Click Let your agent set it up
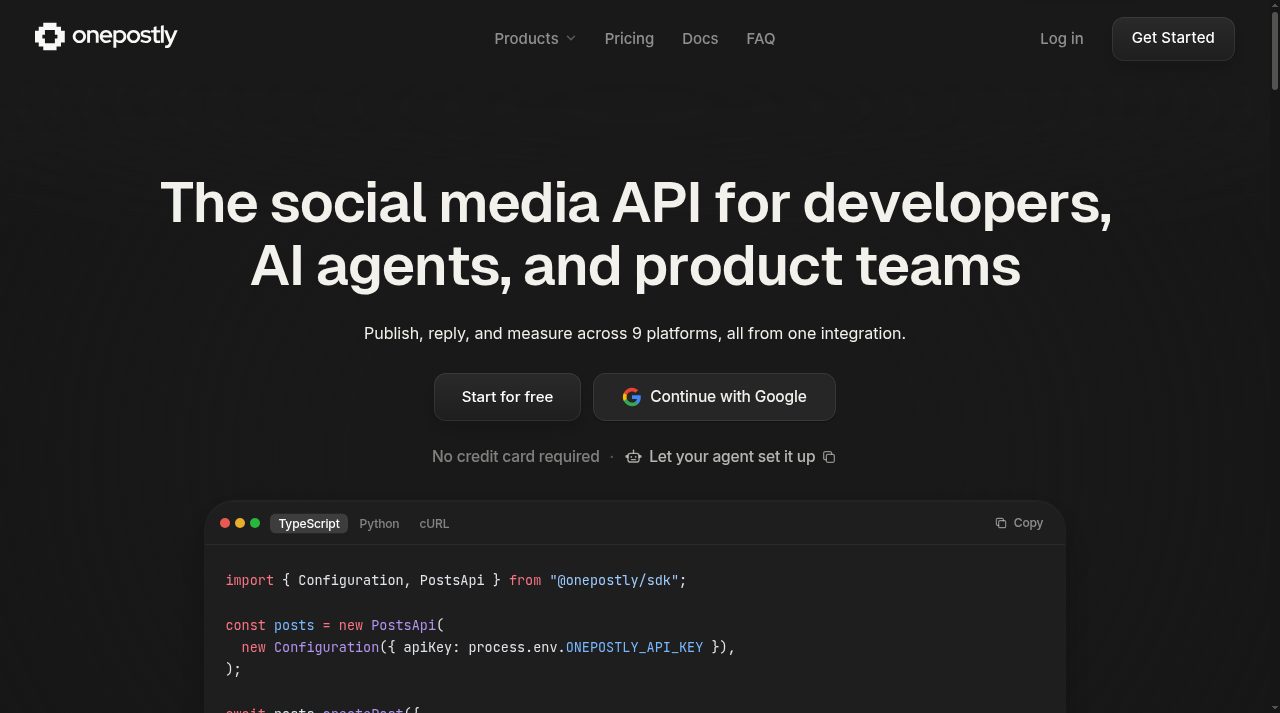Viewport: 1280px width, 713px height. [732, 457]
